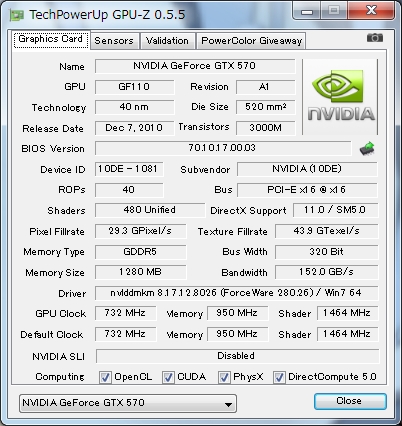The height and width of the screenshot is (426, 402).
Task: Click the Die Size field 520 mm²
Action: (265, 107)
